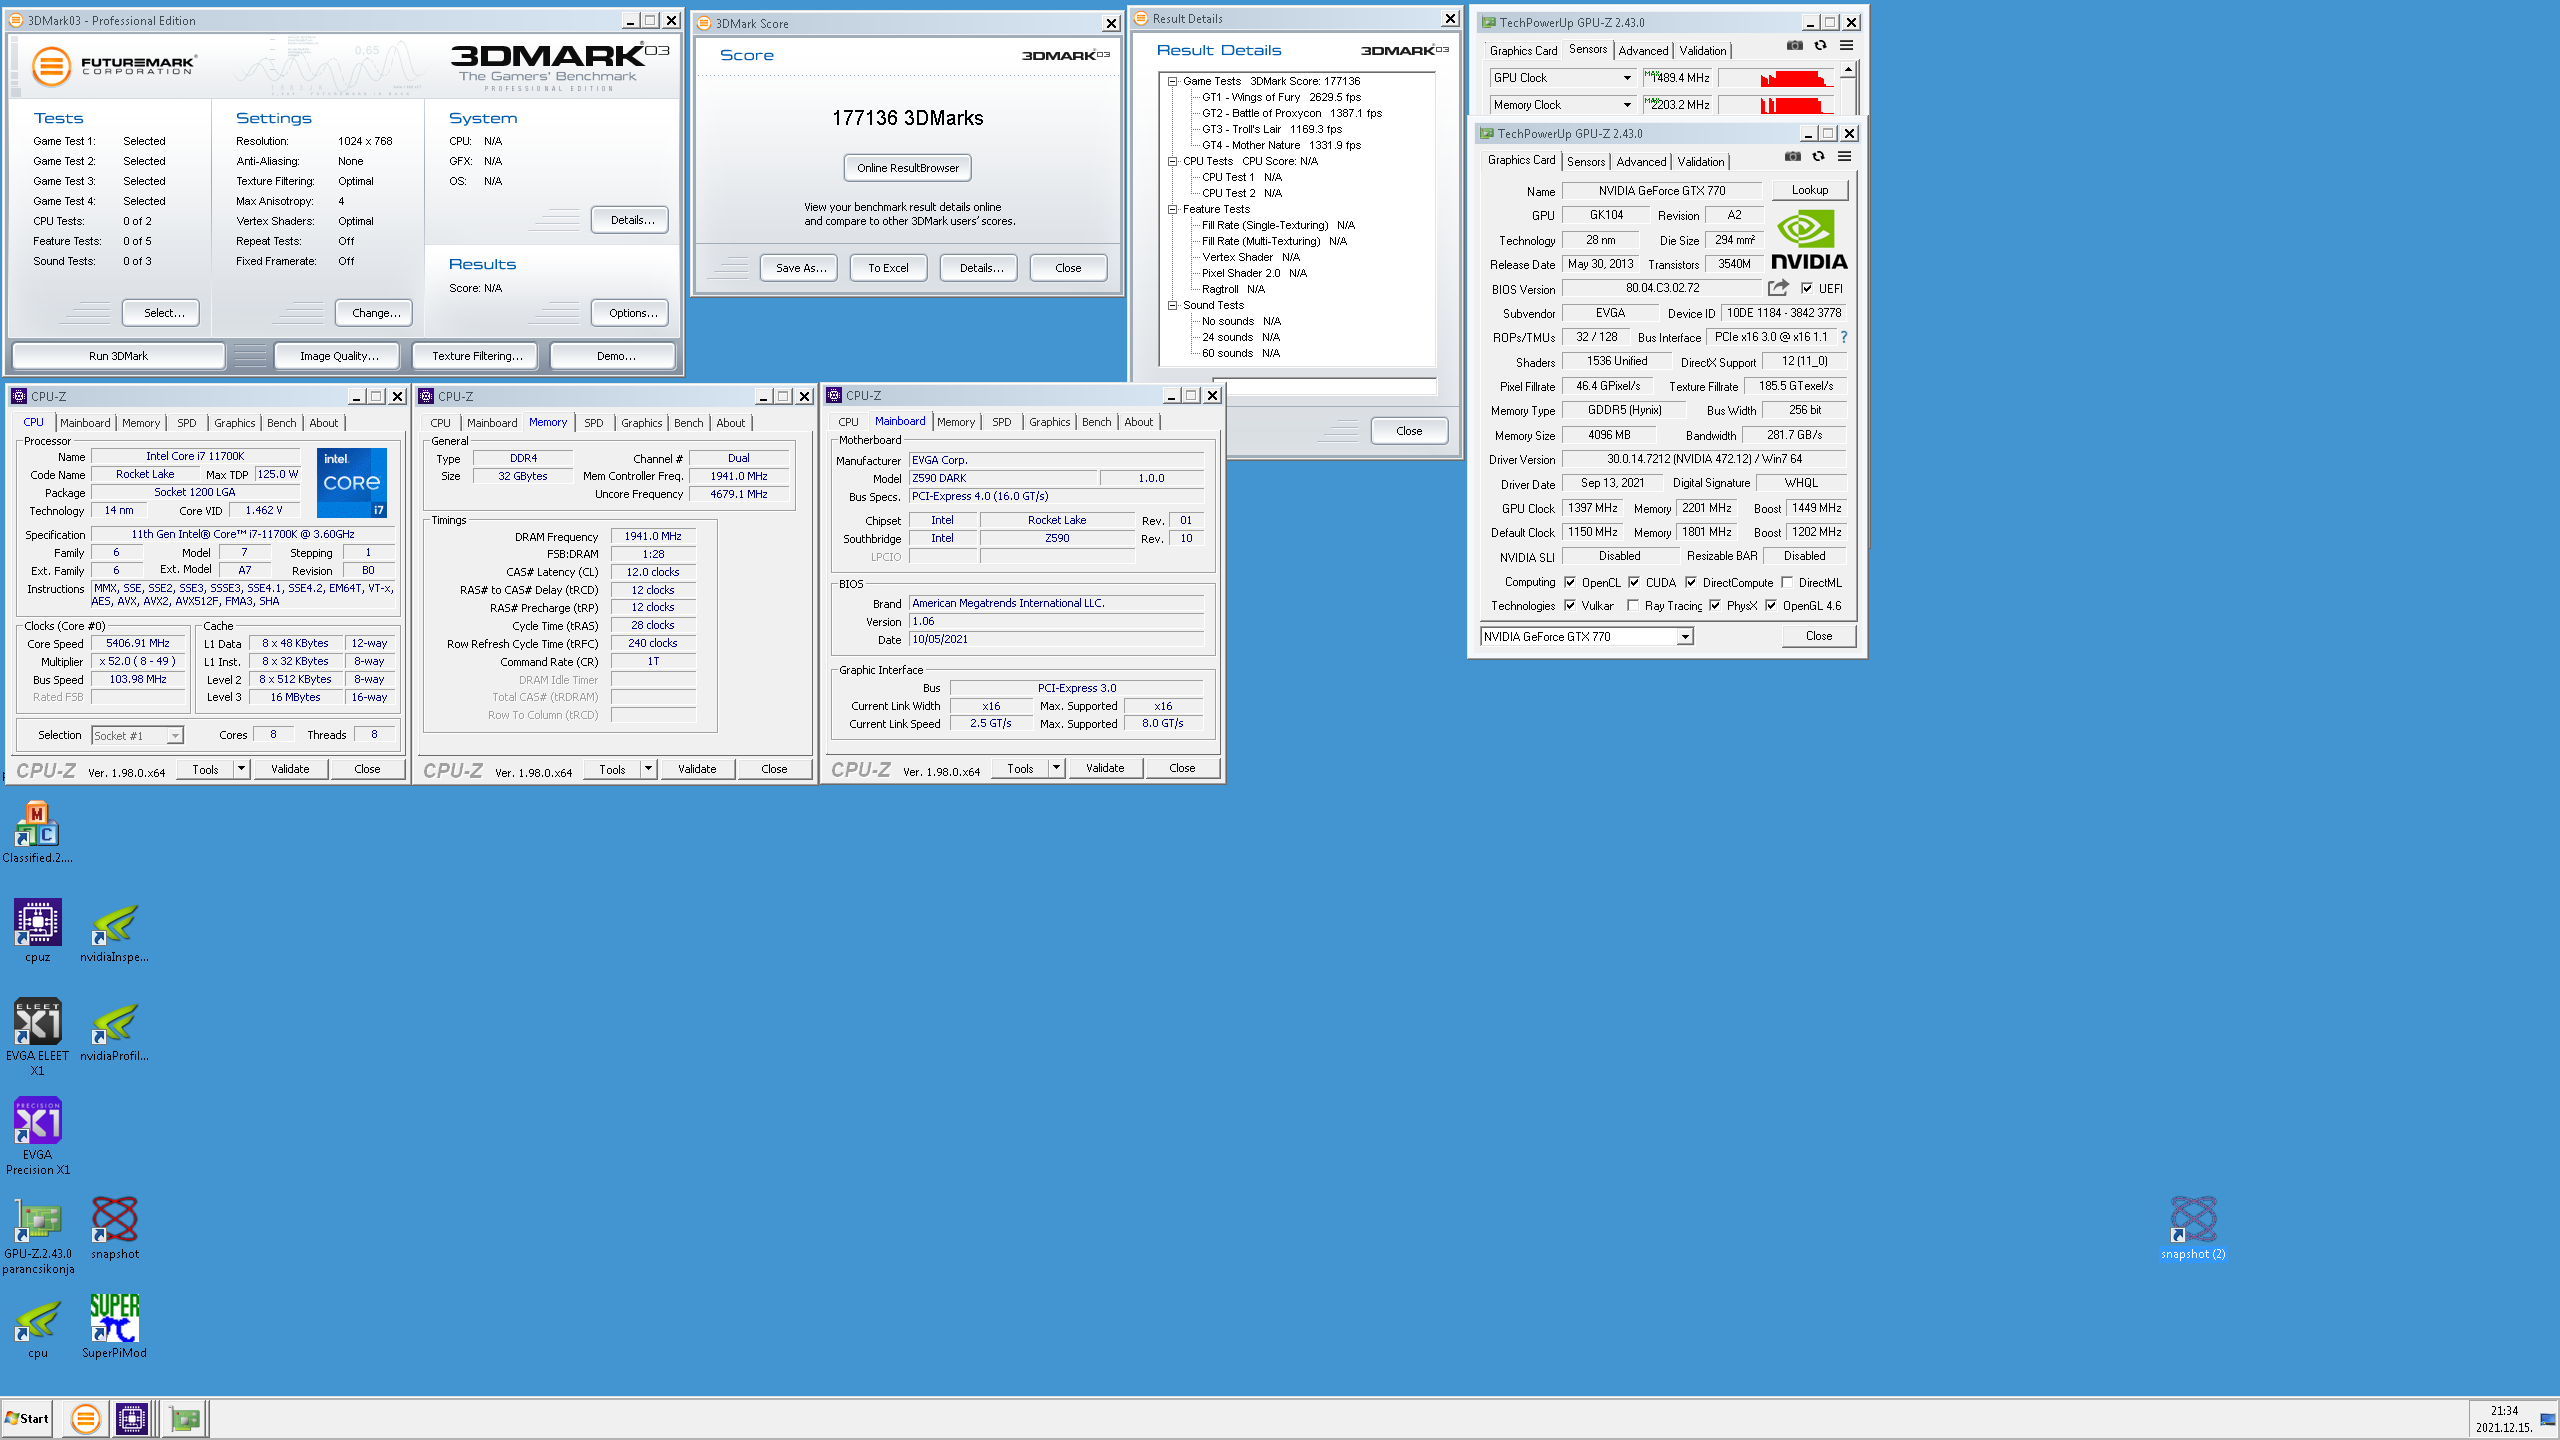Viewport: 2560px width, 1440px height.
Task: Open GPU-Z.2.43.0 parancsikonja shortcut
Action: [37, 1236]
